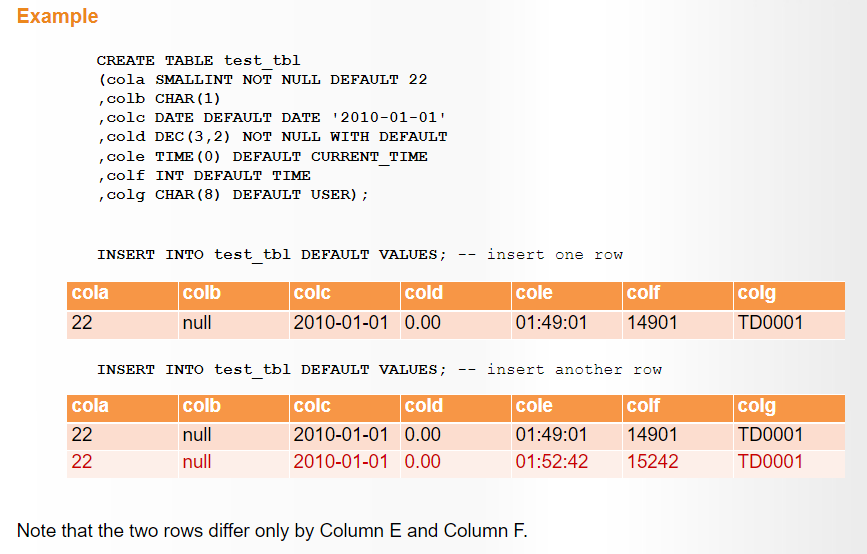Select the "CREATE TABLE test_tbl" code line
Viewport: 867px width, 554px height.
tap(199, 60)
